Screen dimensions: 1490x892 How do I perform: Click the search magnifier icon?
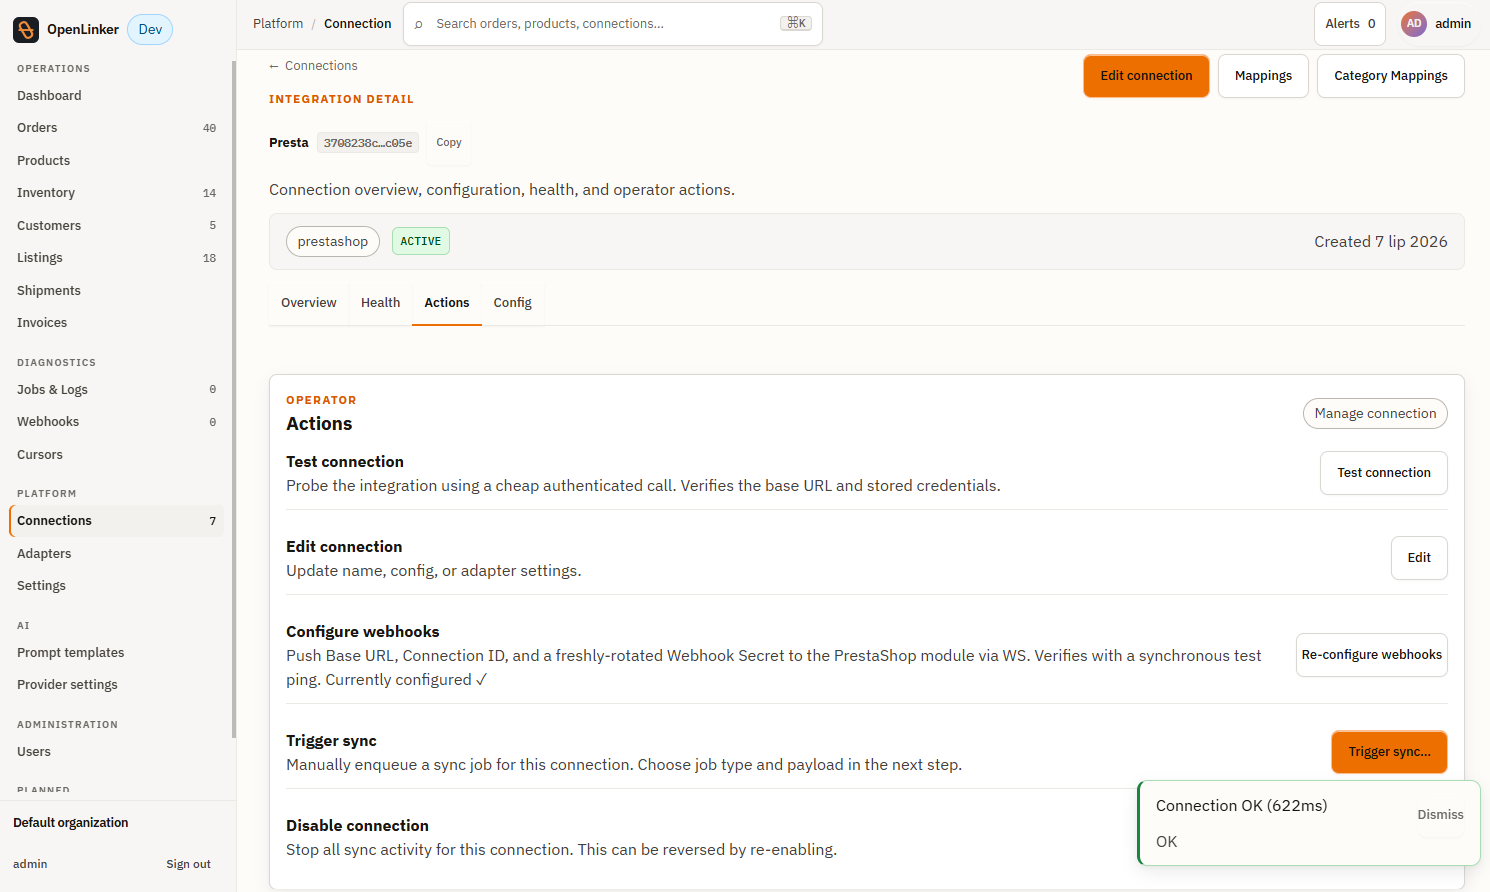coord(418,24)
